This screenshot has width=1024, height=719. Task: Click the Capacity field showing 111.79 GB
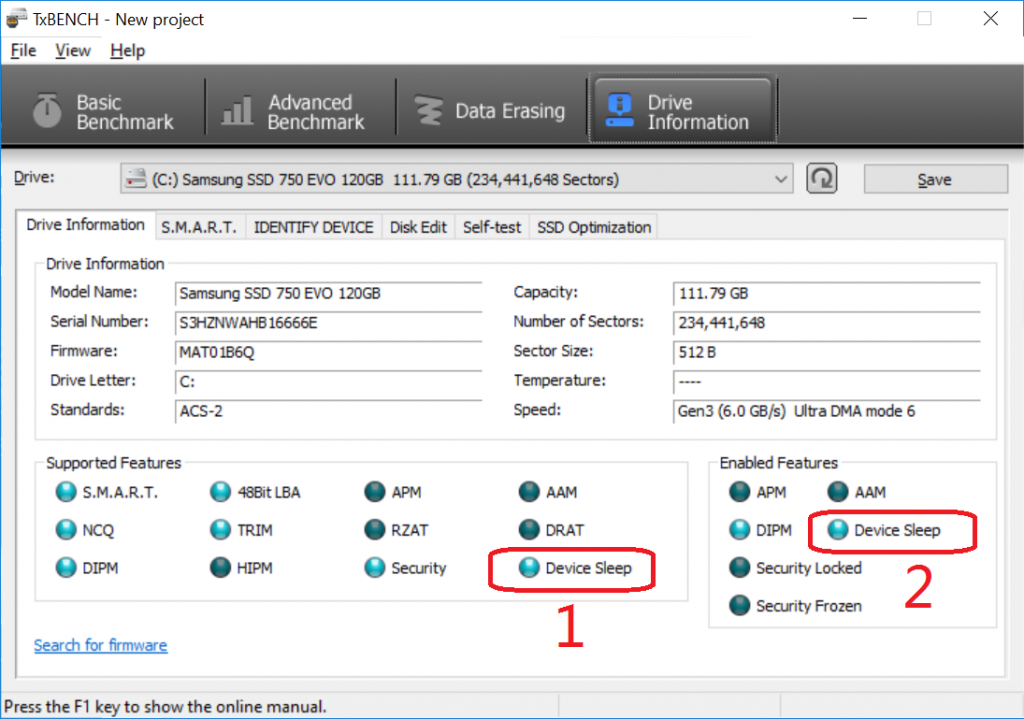click(827, 293)
